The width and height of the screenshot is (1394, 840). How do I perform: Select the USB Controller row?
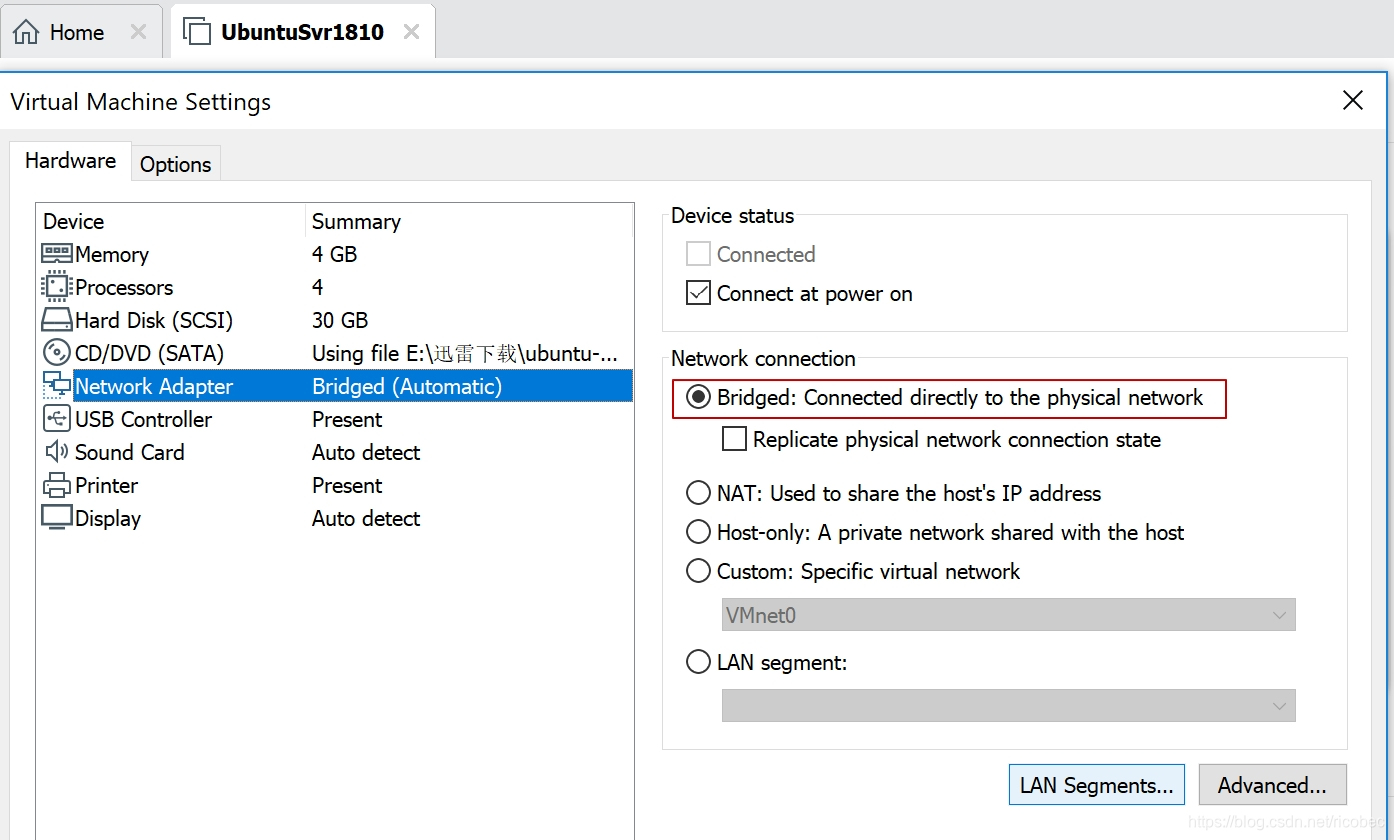335,419
